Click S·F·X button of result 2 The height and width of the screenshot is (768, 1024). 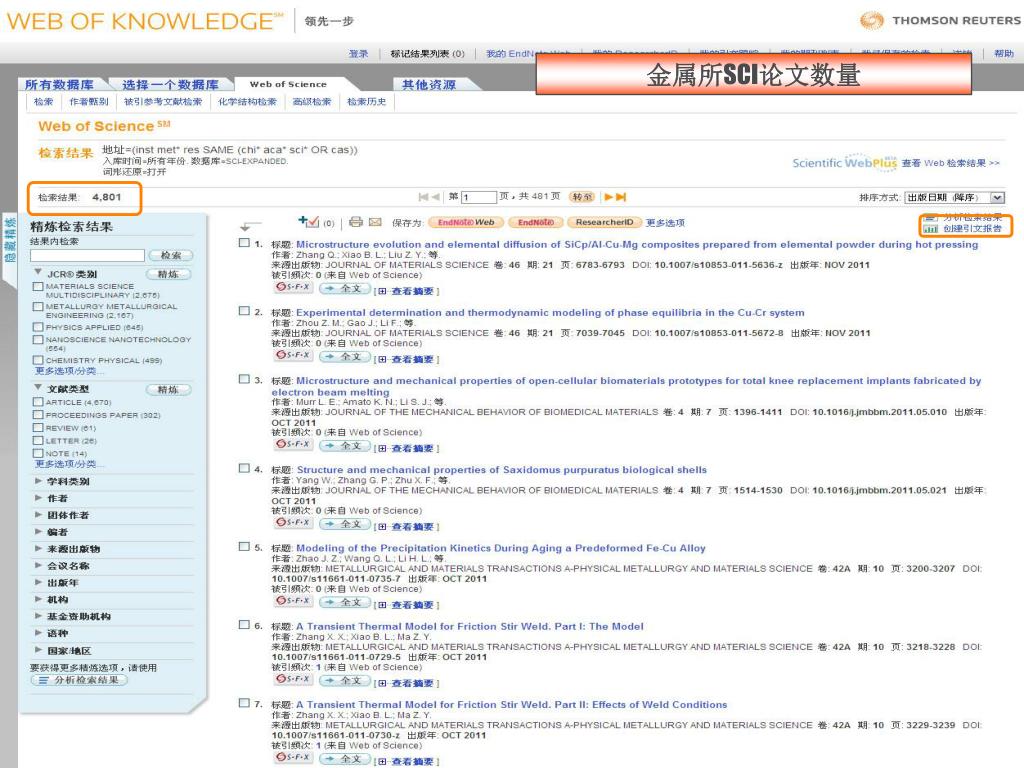pyautogui.click(x=293, y=355)
